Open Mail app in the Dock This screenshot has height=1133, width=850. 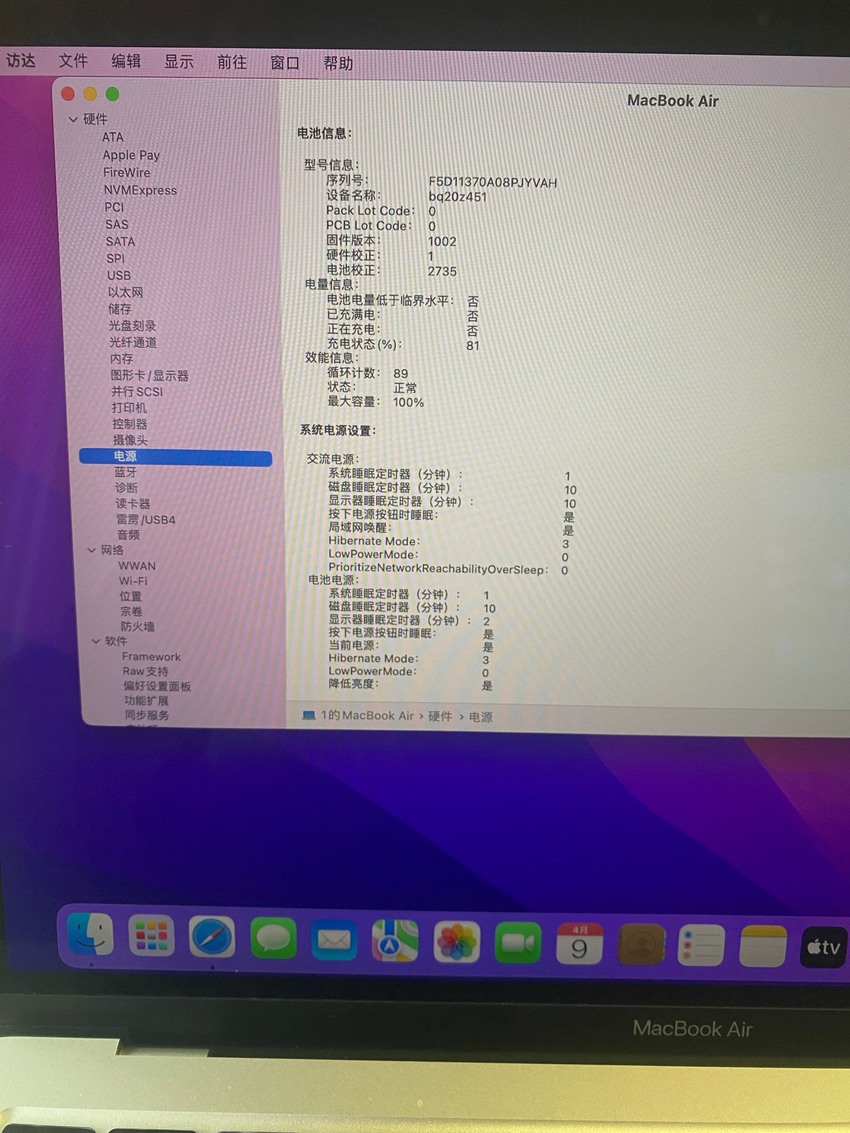pos(334,940)
